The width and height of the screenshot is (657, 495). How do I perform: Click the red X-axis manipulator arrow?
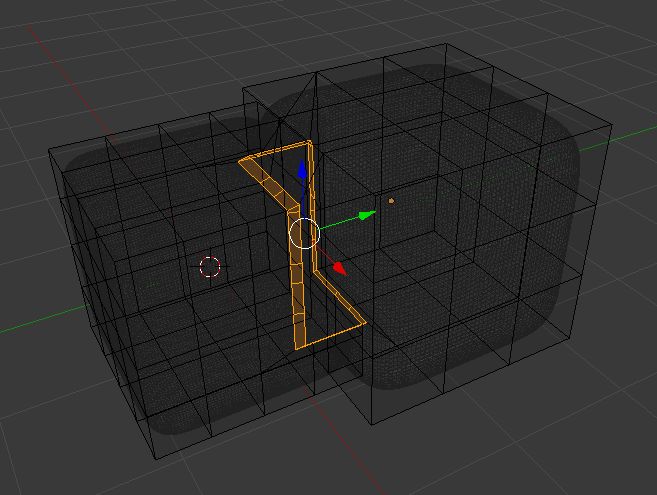340,269
